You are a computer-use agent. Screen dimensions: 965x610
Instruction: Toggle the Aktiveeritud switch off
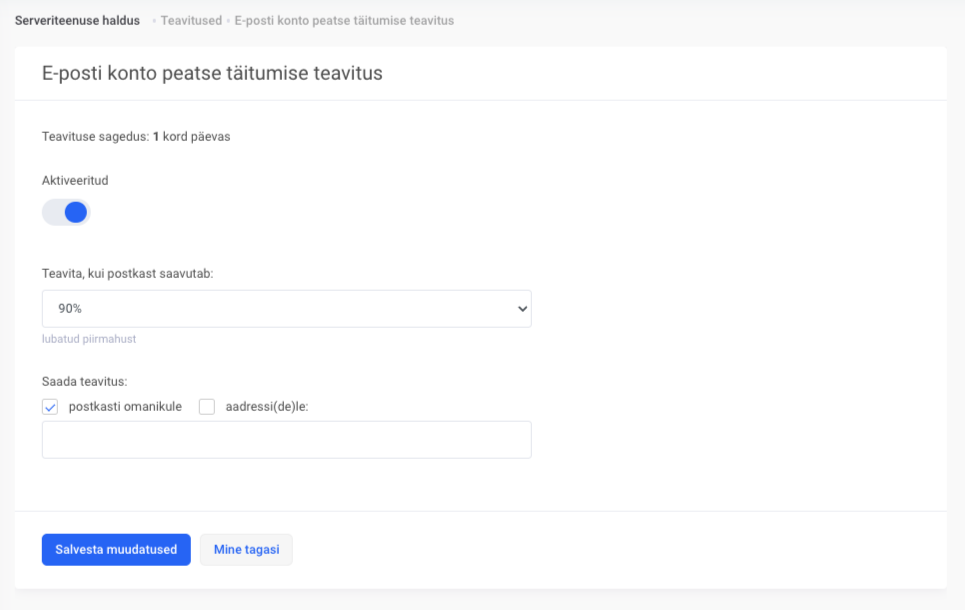pyautogui.click(x=66, y=212)
